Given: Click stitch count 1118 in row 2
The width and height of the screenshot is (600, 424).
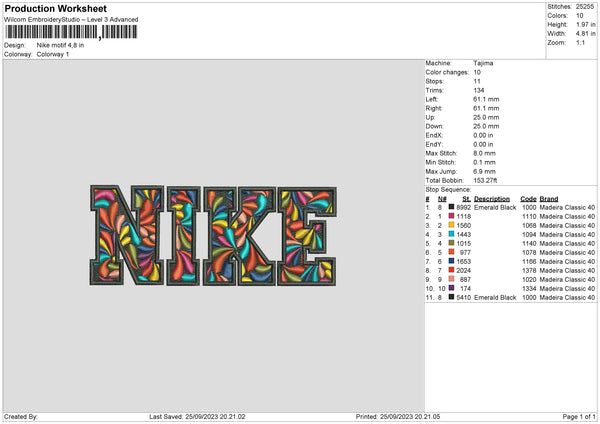Looking at the screenshot, I should pyautogui.click(x=463, y=217).
